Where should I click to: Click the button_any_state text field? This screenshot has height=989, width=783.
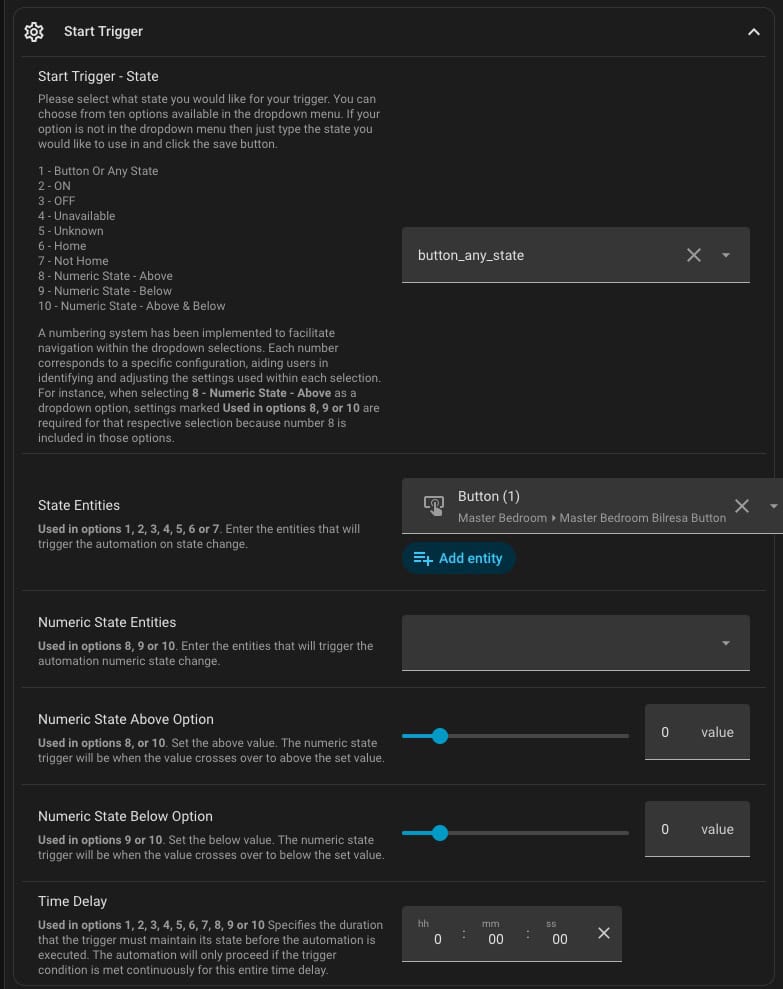point(575,255)
